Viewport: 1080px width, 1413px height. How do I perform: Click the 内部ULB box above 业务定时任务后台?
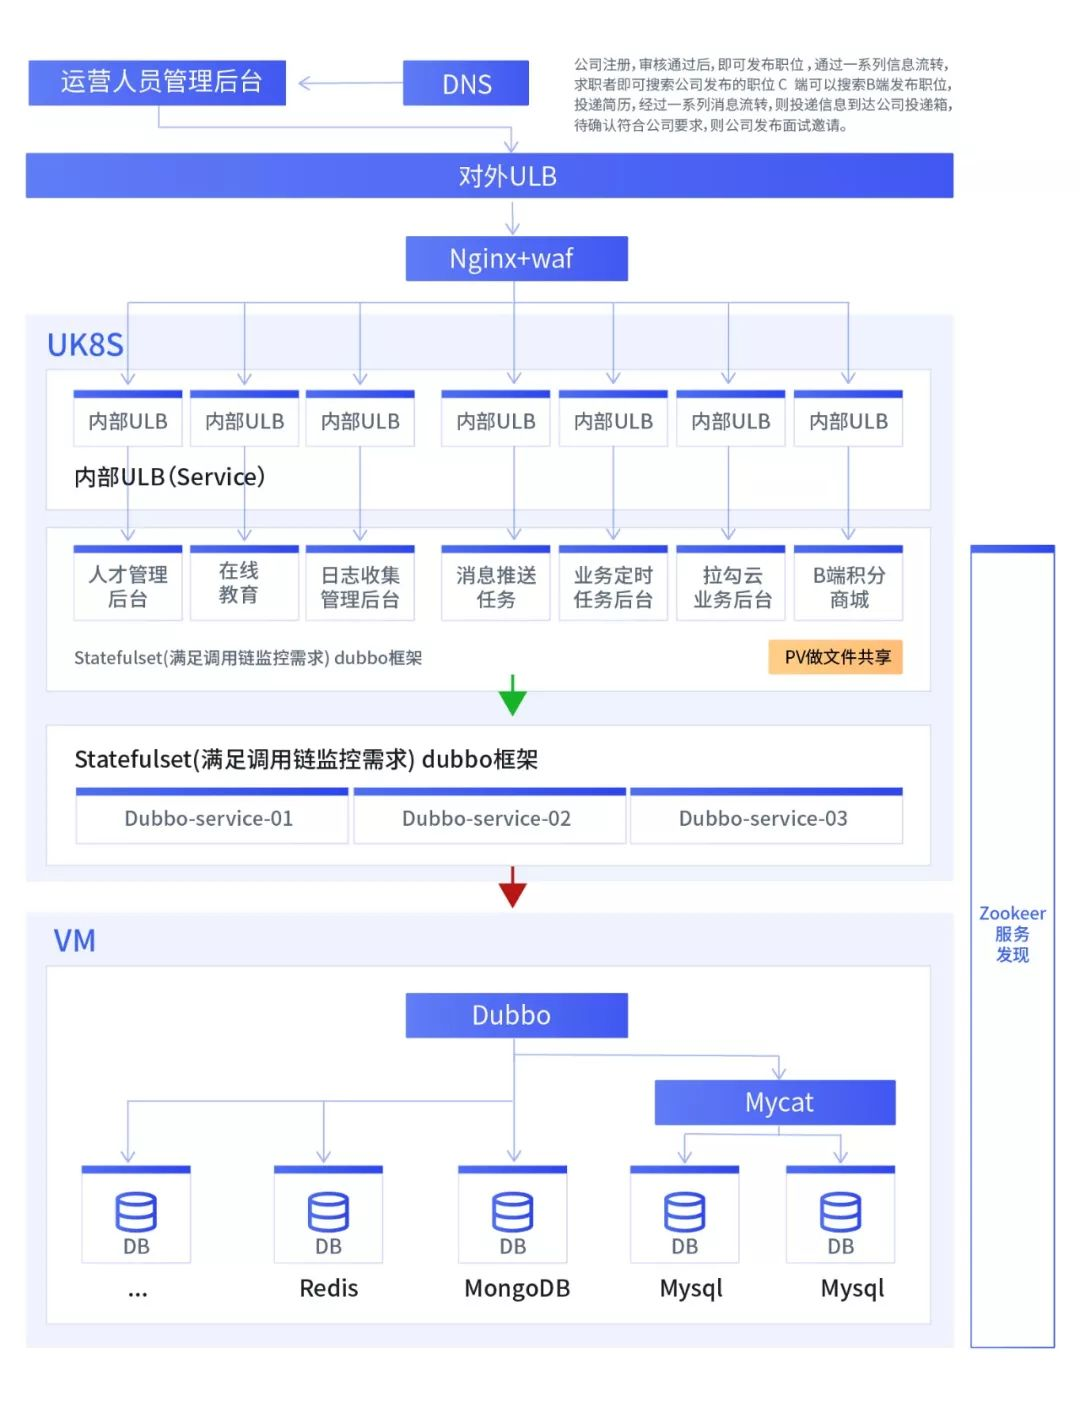(x=613, y=418)
